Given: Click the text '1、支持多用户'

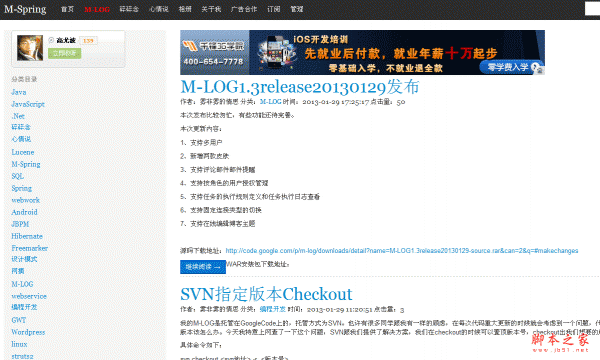Looking at the screenshot, I should pyautogui.click(x=201, y=142).
